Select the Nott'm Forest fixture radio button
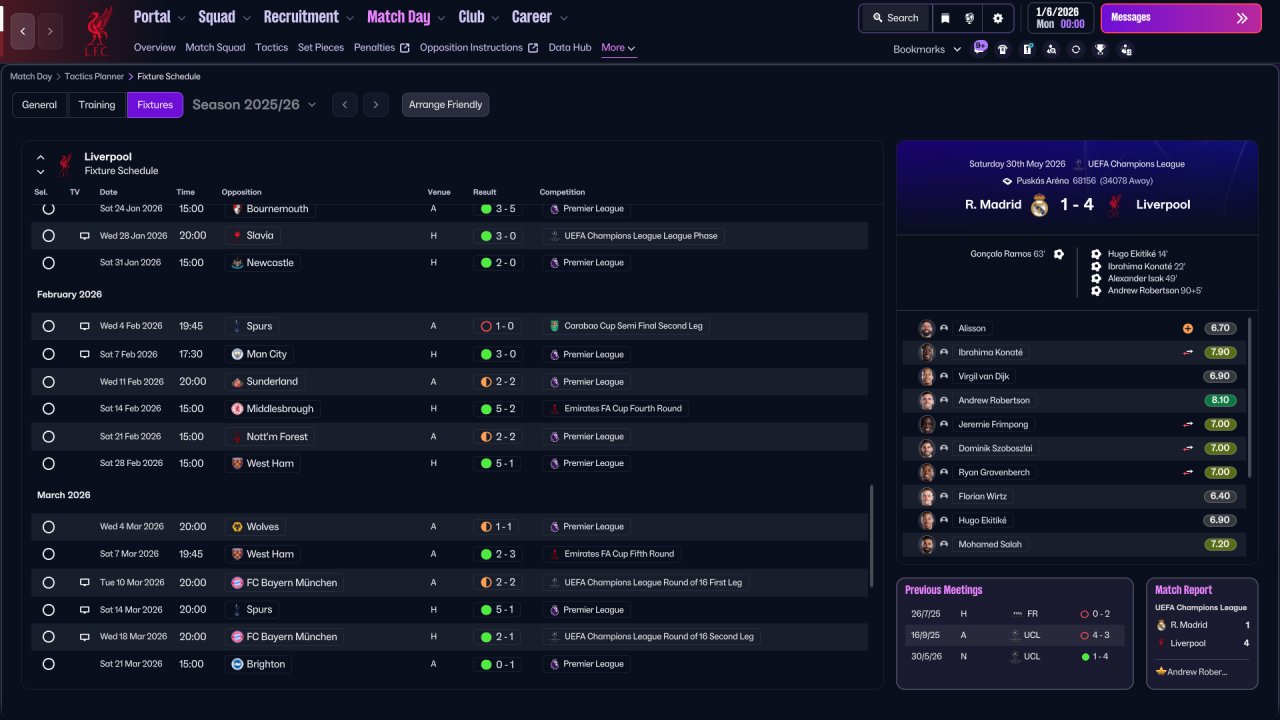Image resolution: width=1280 pixels, height=720 pixels. click(48, 437)
